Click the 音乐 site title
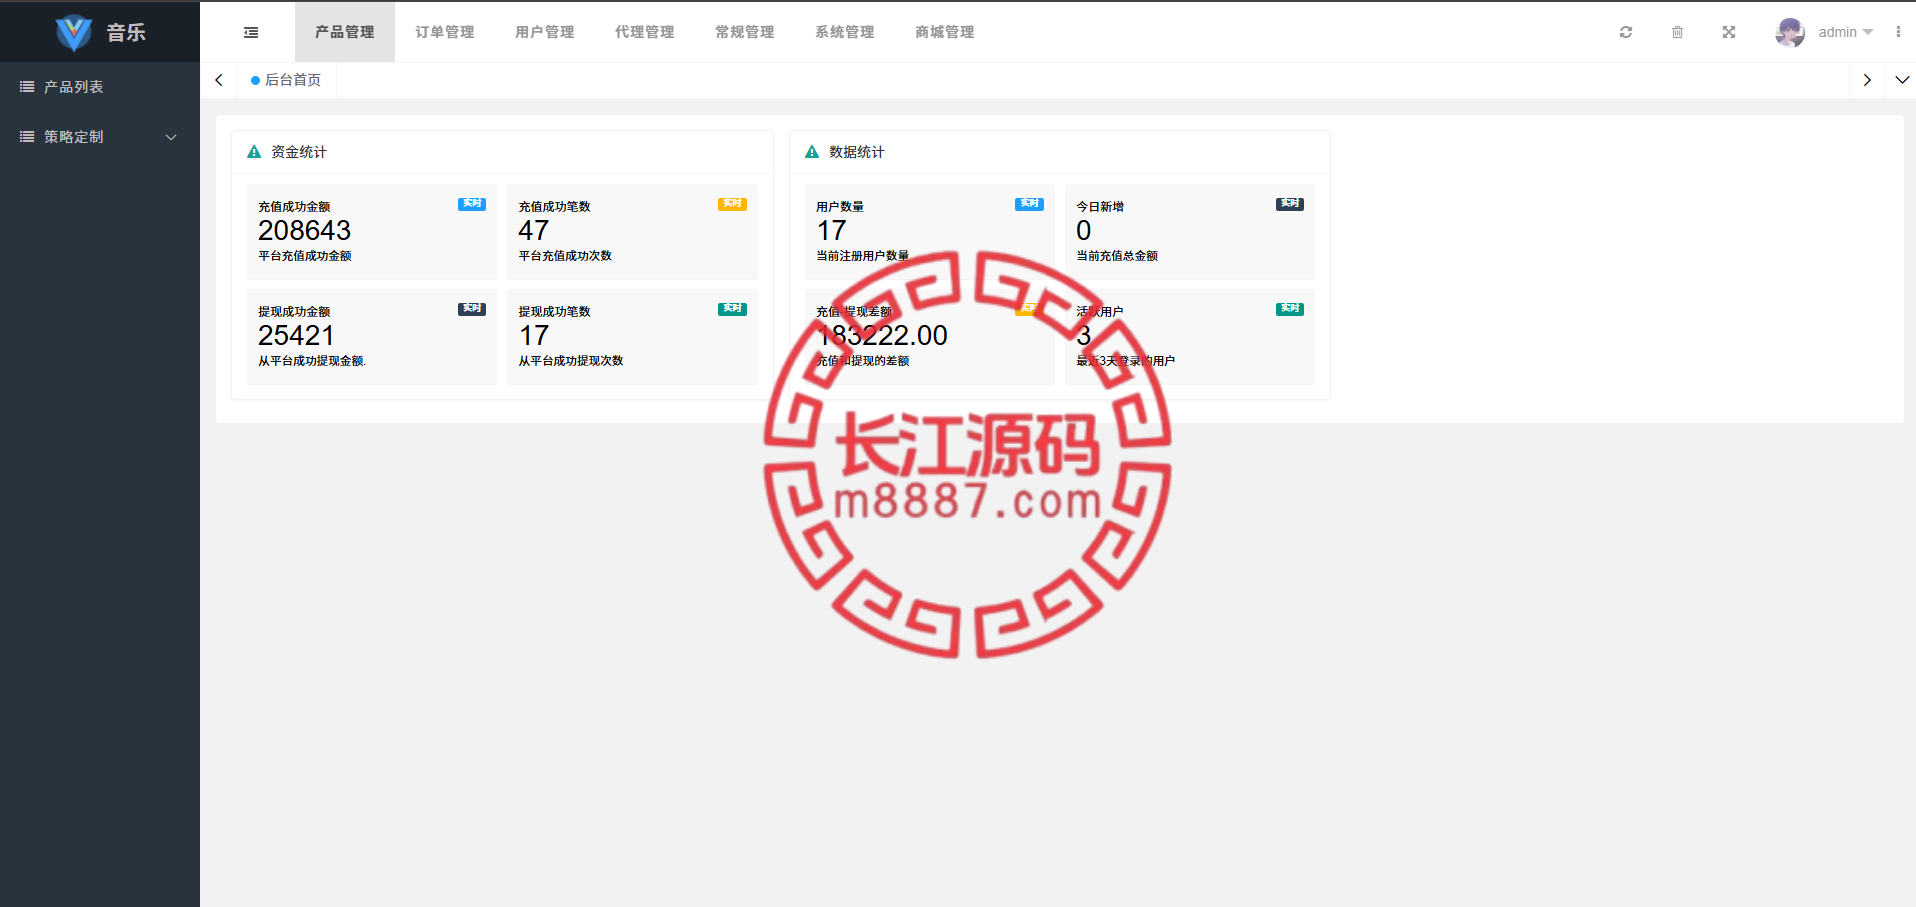This screenshot has height=907, width=1916. [x=126, y=32]
